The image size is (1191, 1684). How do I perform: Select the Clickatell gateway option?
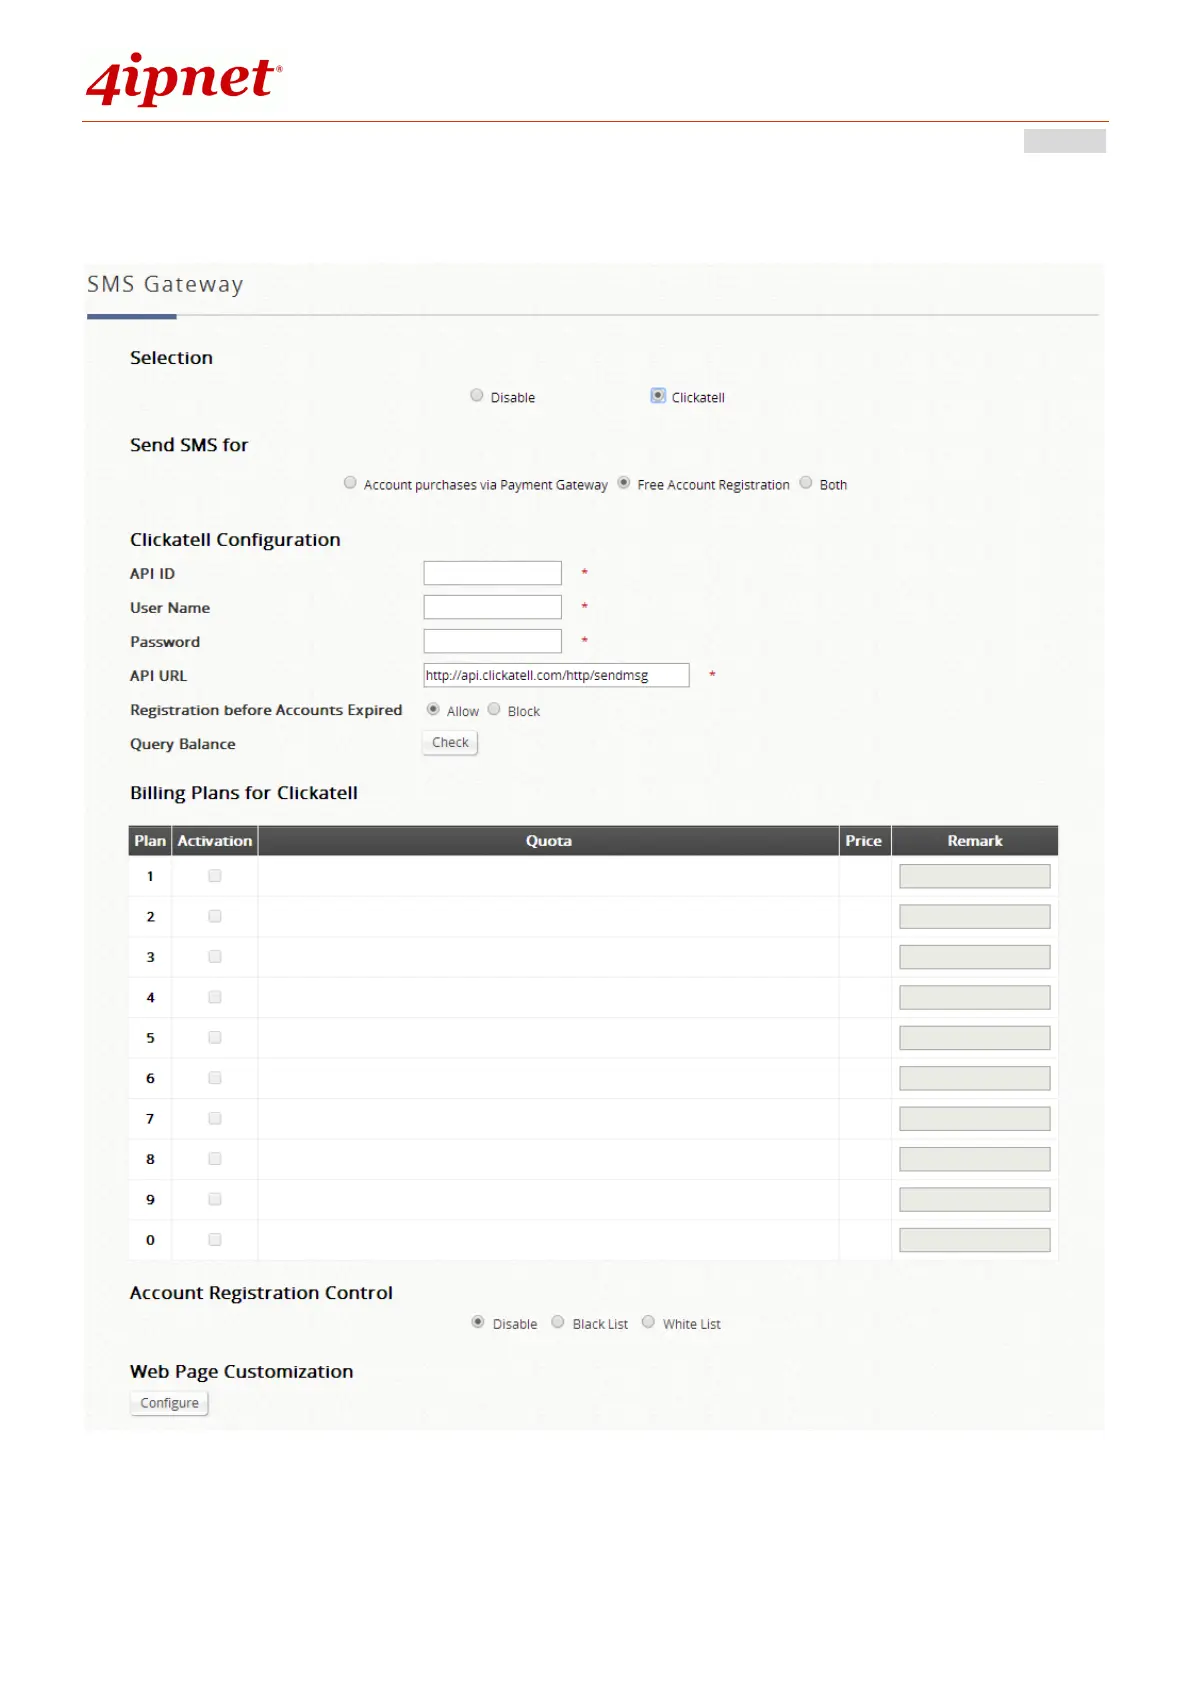(x=658, y=396)
